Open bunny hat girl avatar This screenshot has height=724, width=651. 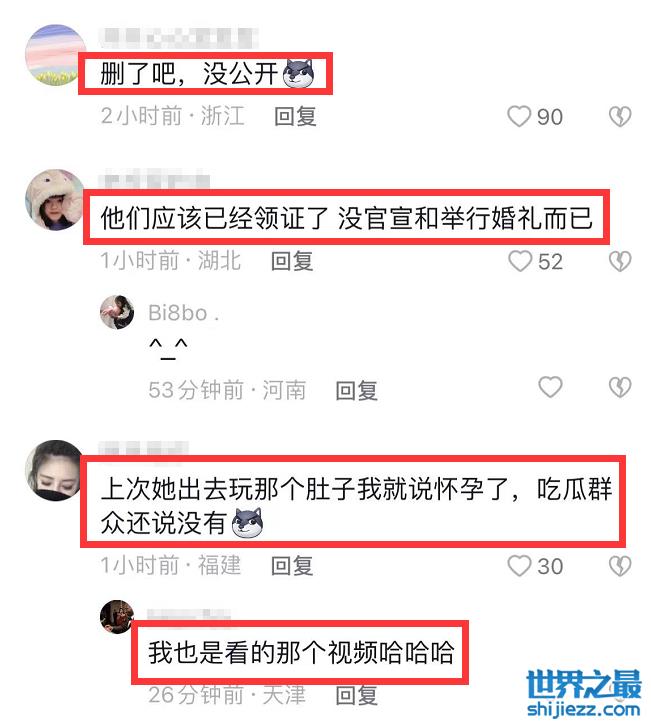pyautogui.click(x=55, y=199)
